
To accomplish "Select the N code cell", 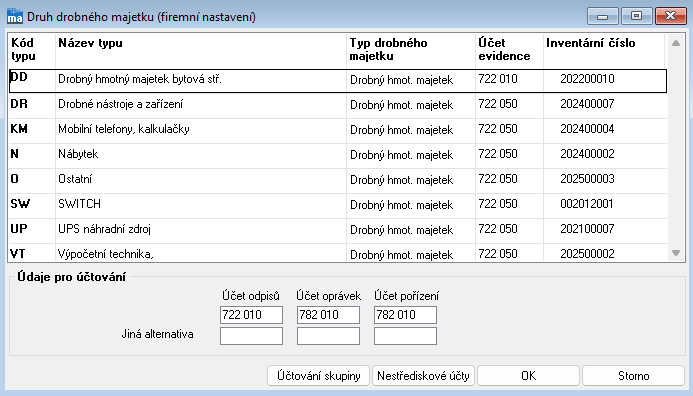I will pos(32,155).
